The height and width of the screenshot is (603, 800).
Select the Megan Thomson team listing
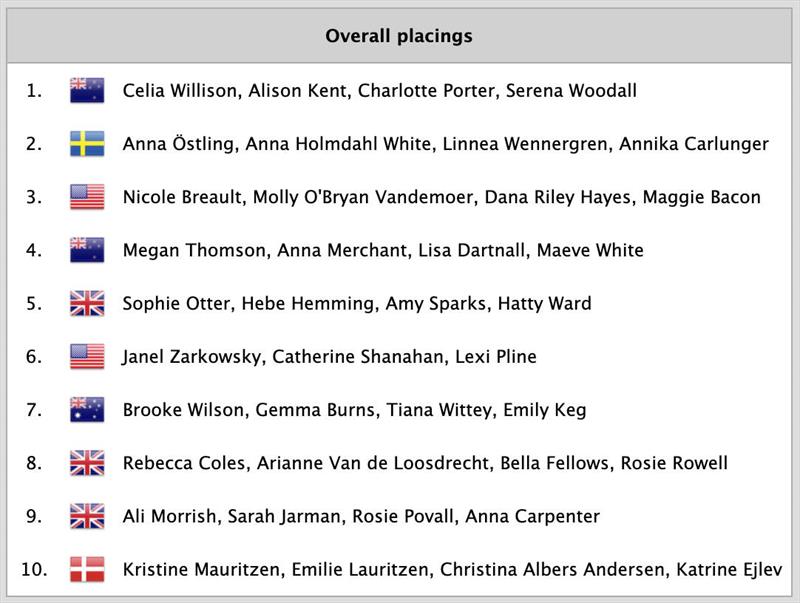[383, 250]
